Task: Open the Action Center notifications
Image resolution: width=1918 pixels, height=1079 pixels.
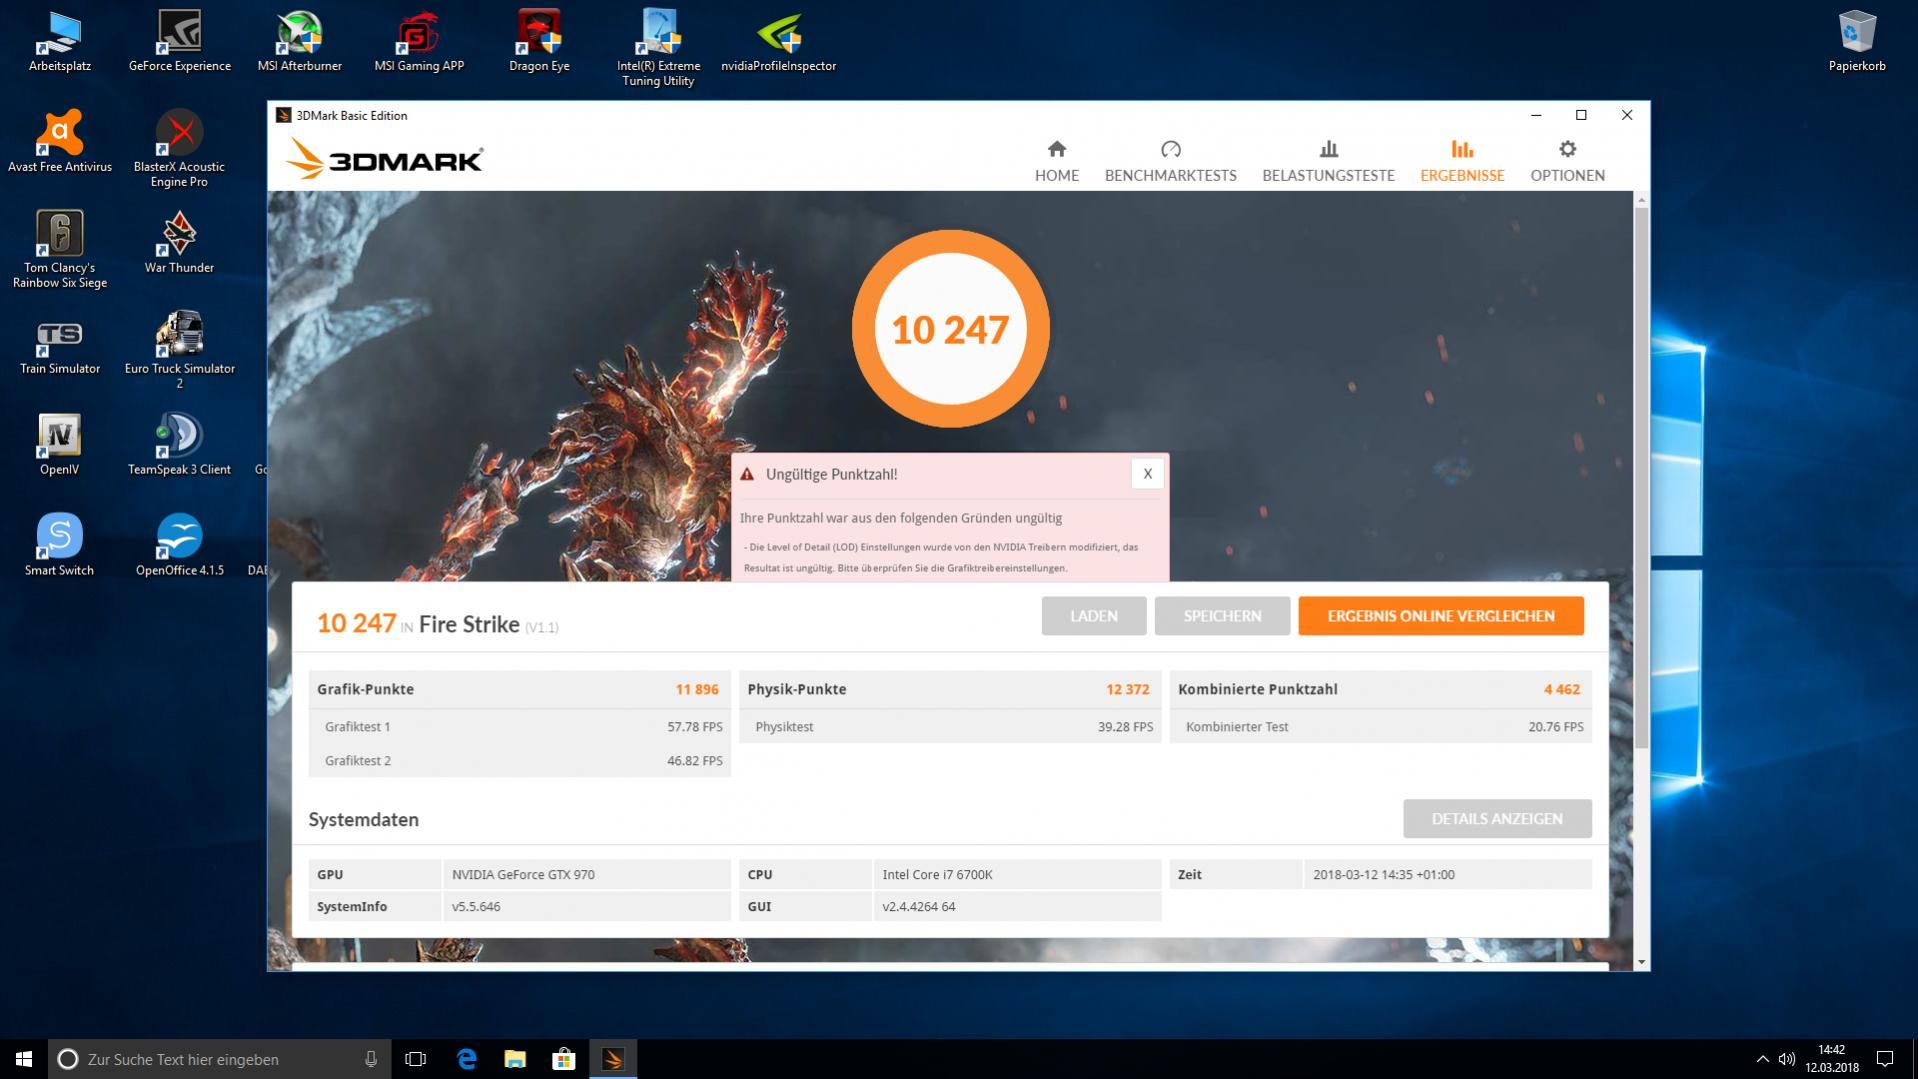Action: 1885,1059
